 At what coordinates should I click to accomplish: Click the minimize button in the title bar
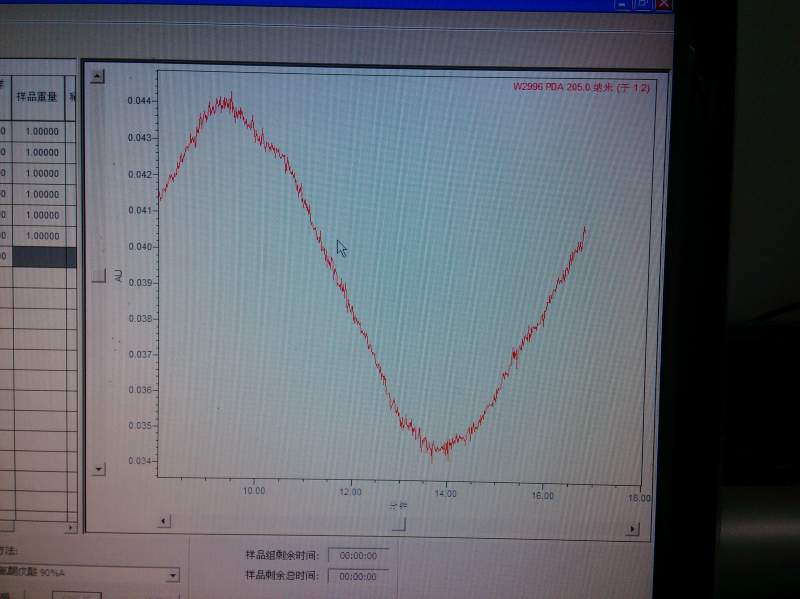[x=622, y=4]
